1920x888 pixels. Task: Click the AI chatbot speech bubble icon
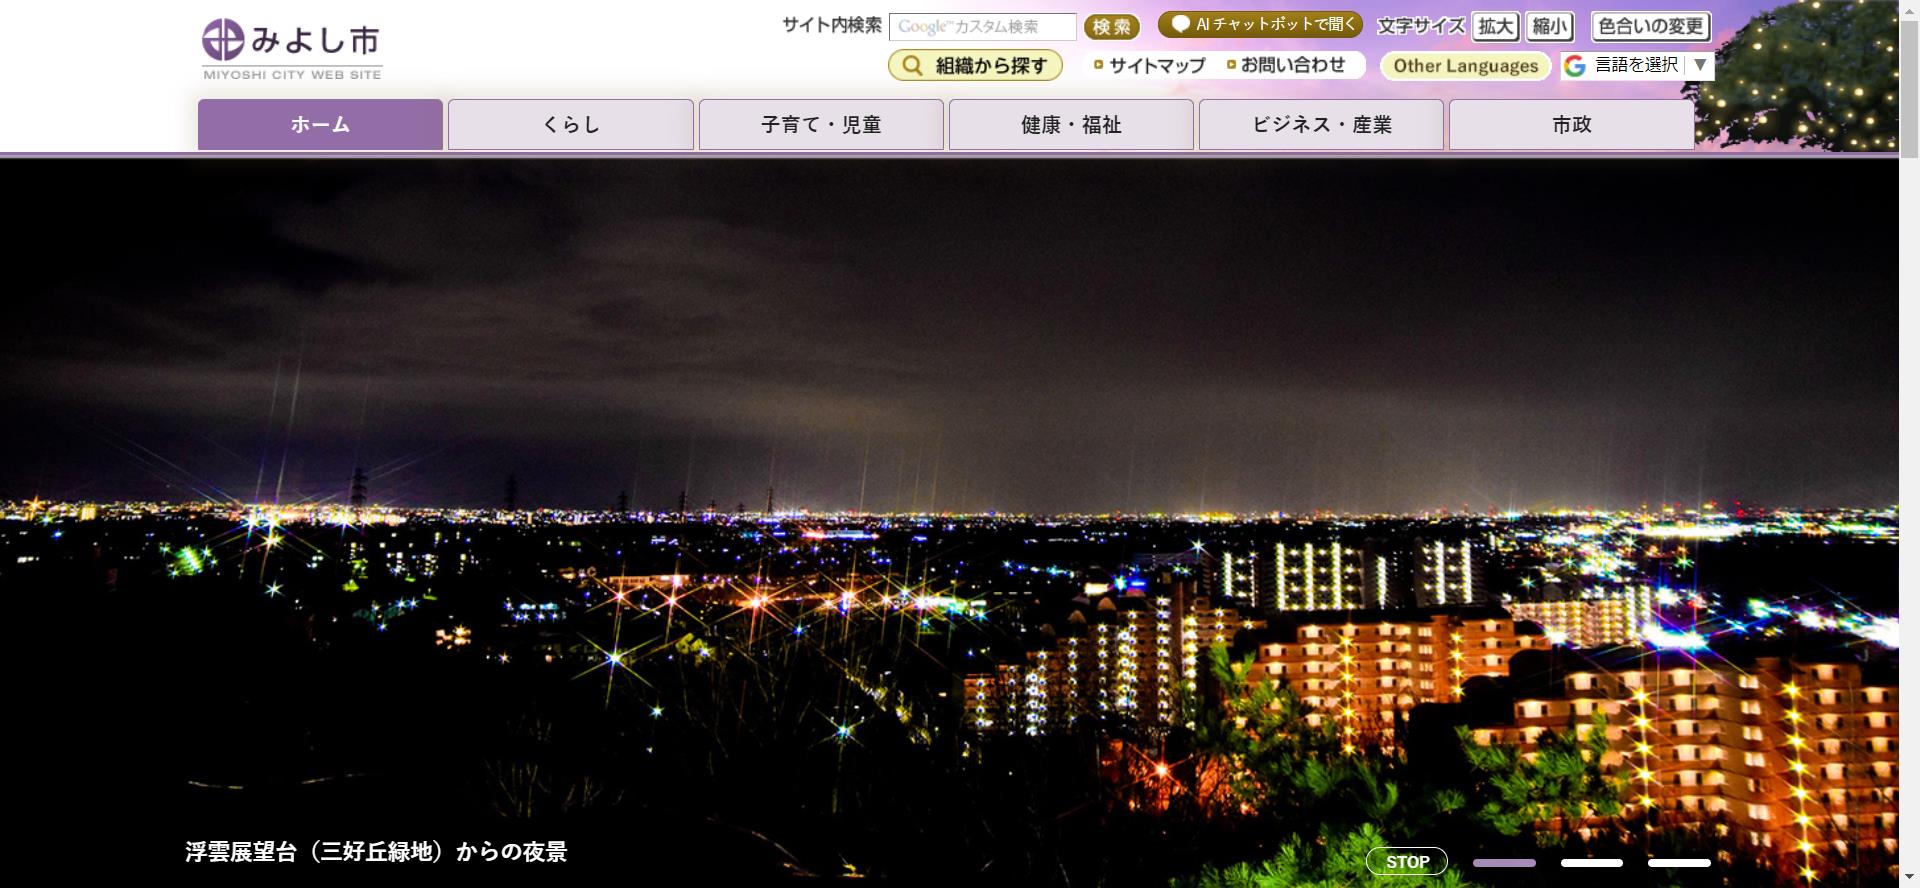tap(1181, 24)
